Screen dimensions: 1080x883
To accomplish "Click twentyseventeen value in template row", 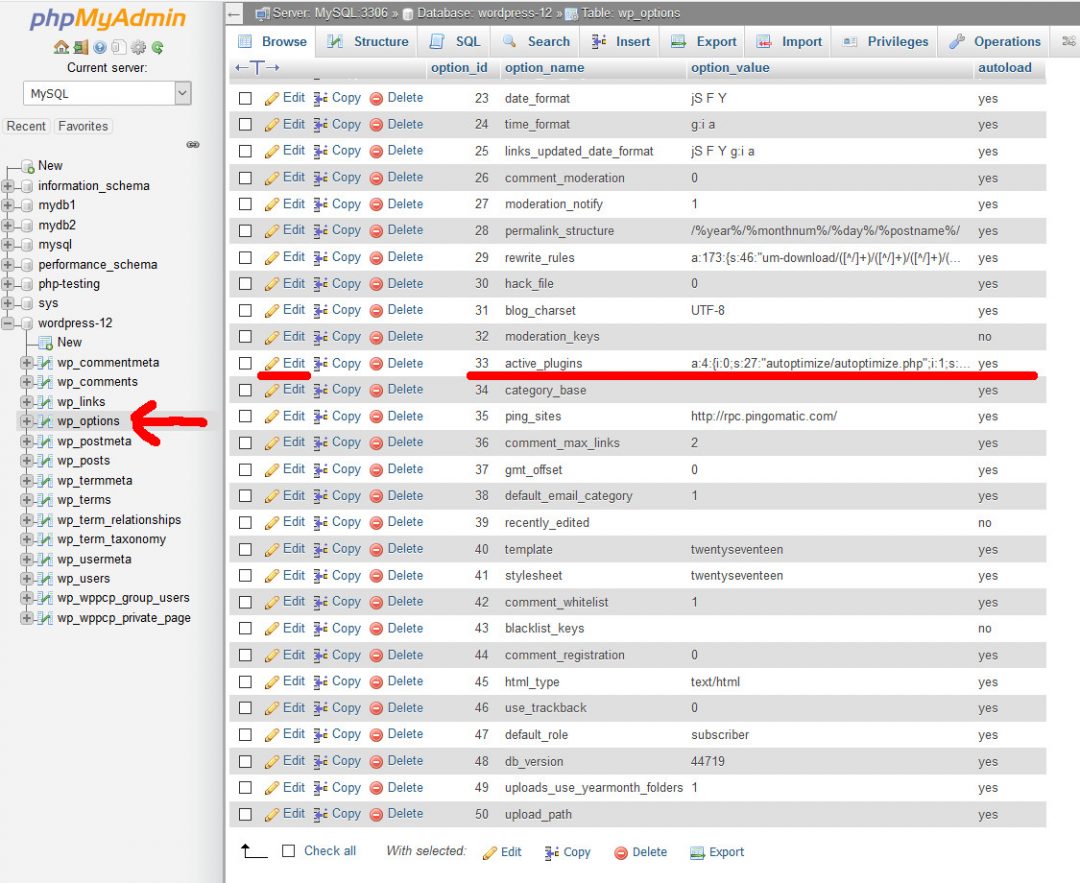I will [x=737, y=550].
